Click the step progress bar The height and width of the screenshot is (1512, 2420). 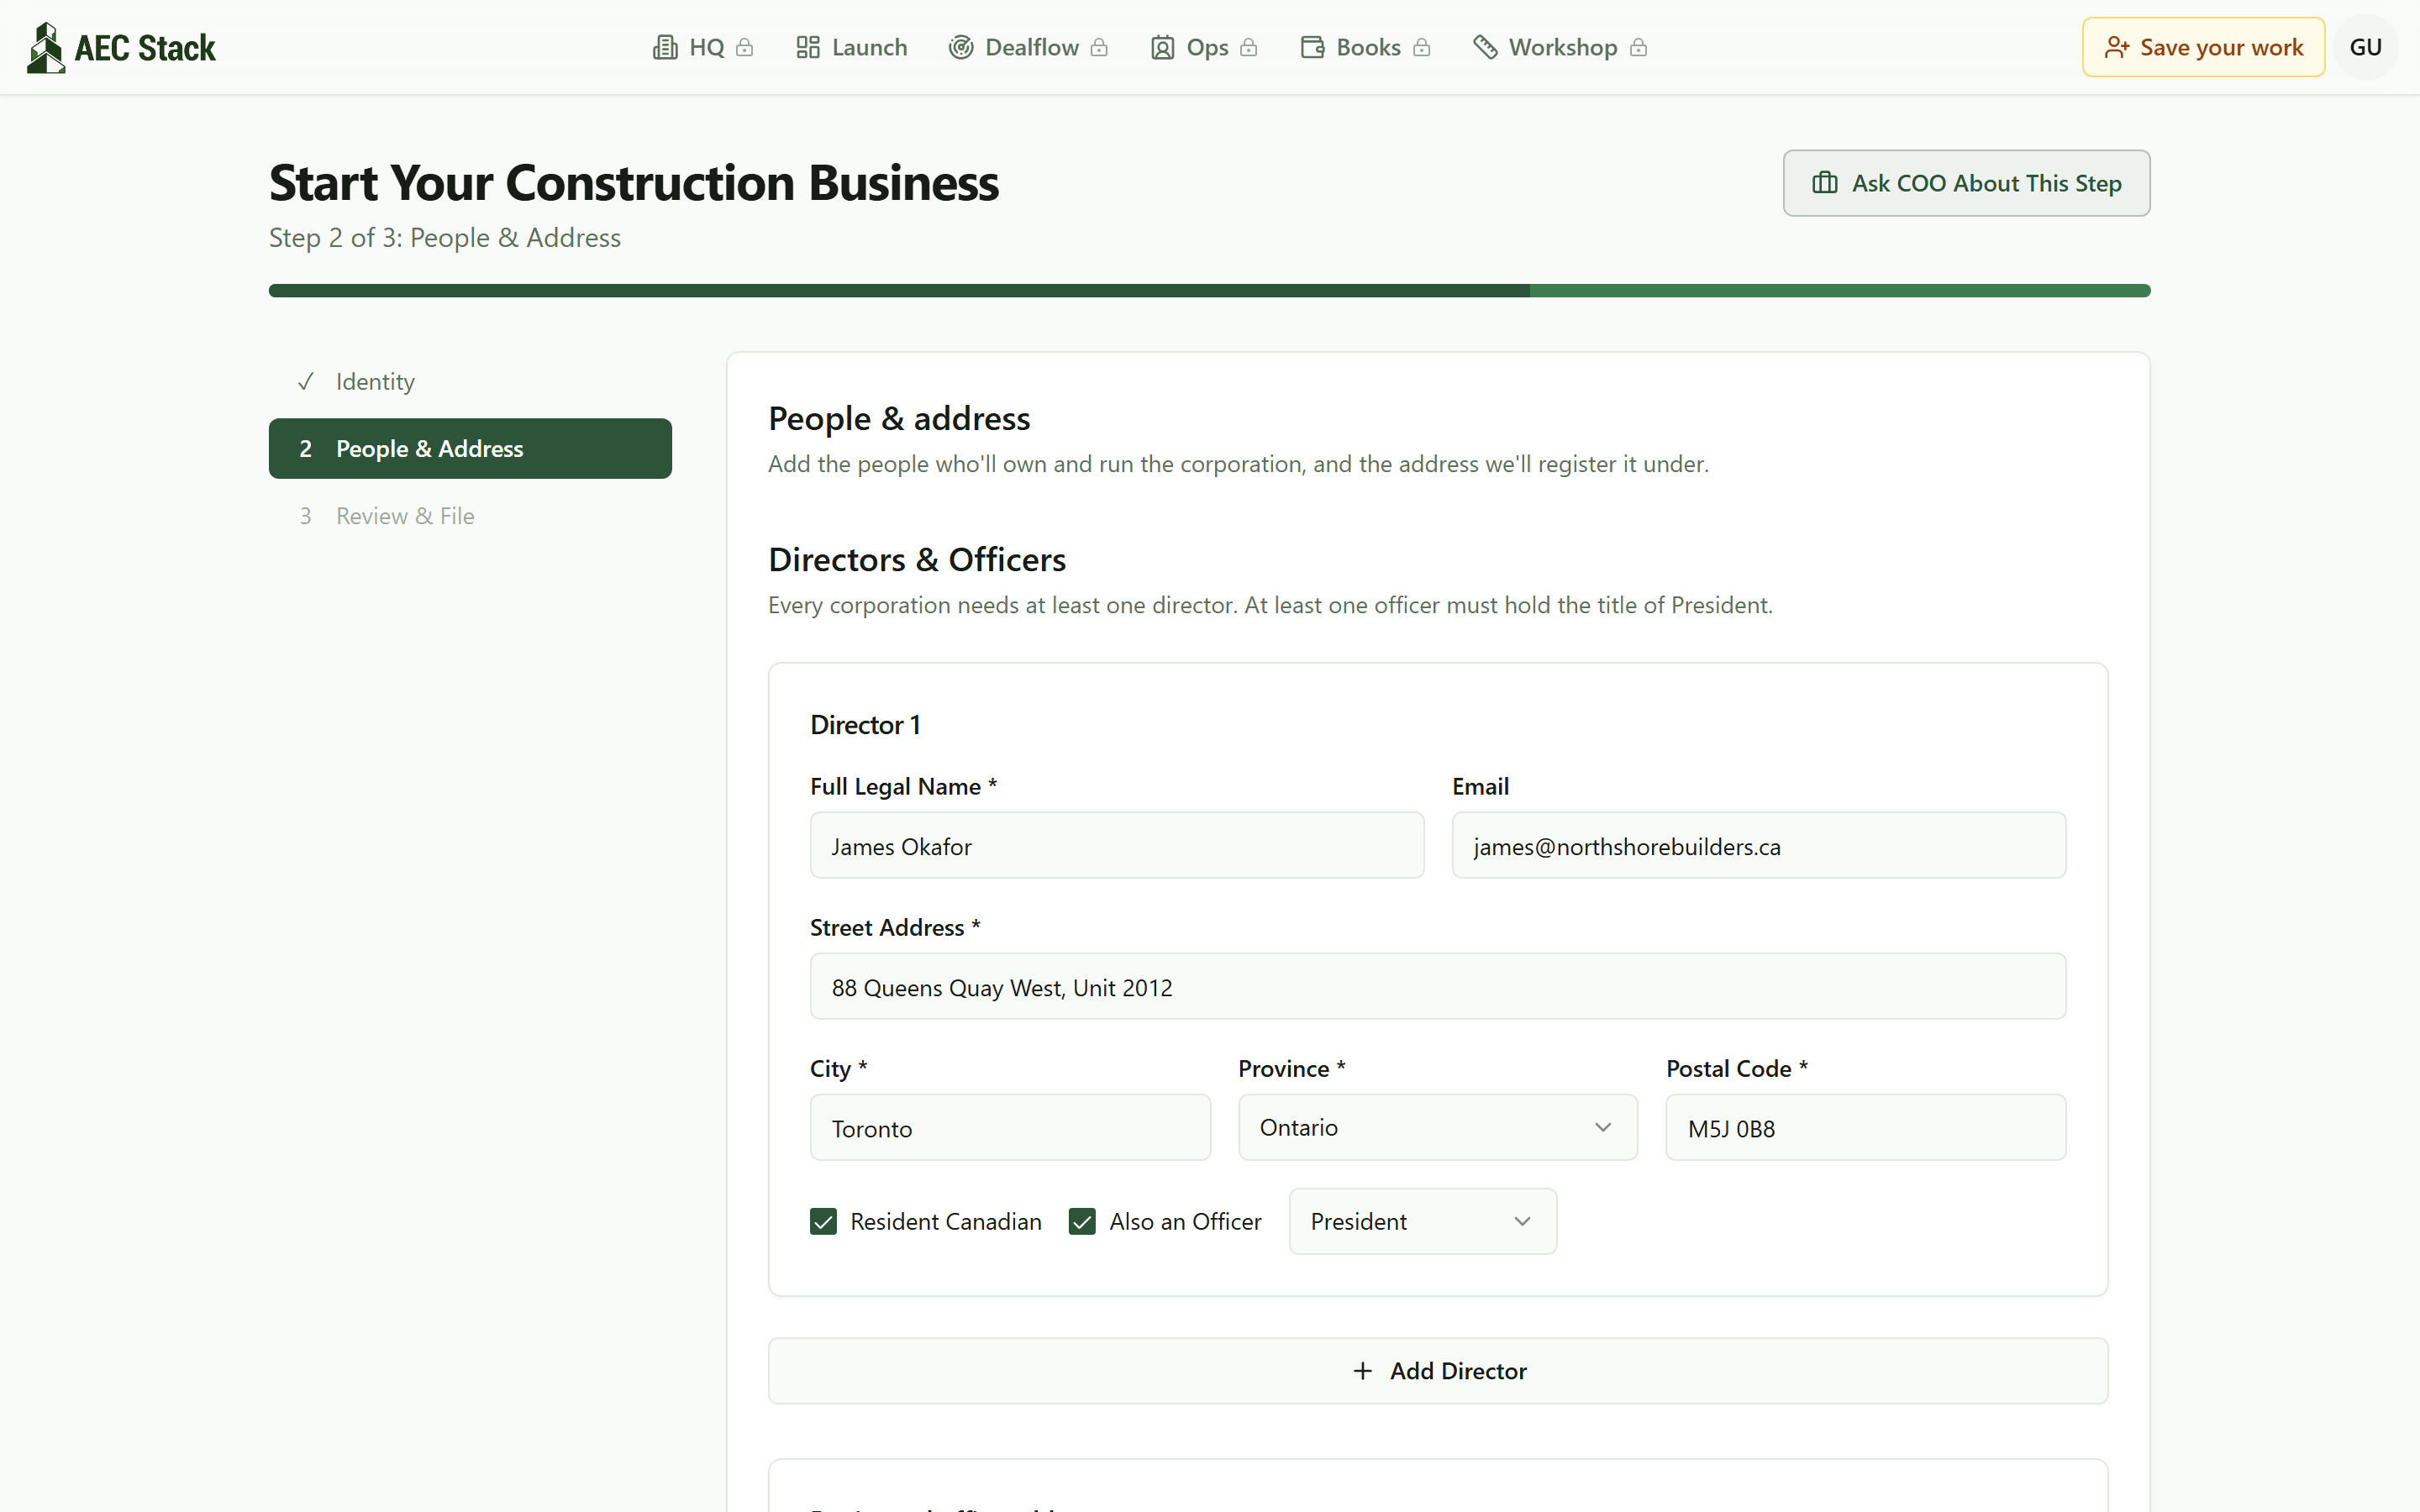point(1209,291)
